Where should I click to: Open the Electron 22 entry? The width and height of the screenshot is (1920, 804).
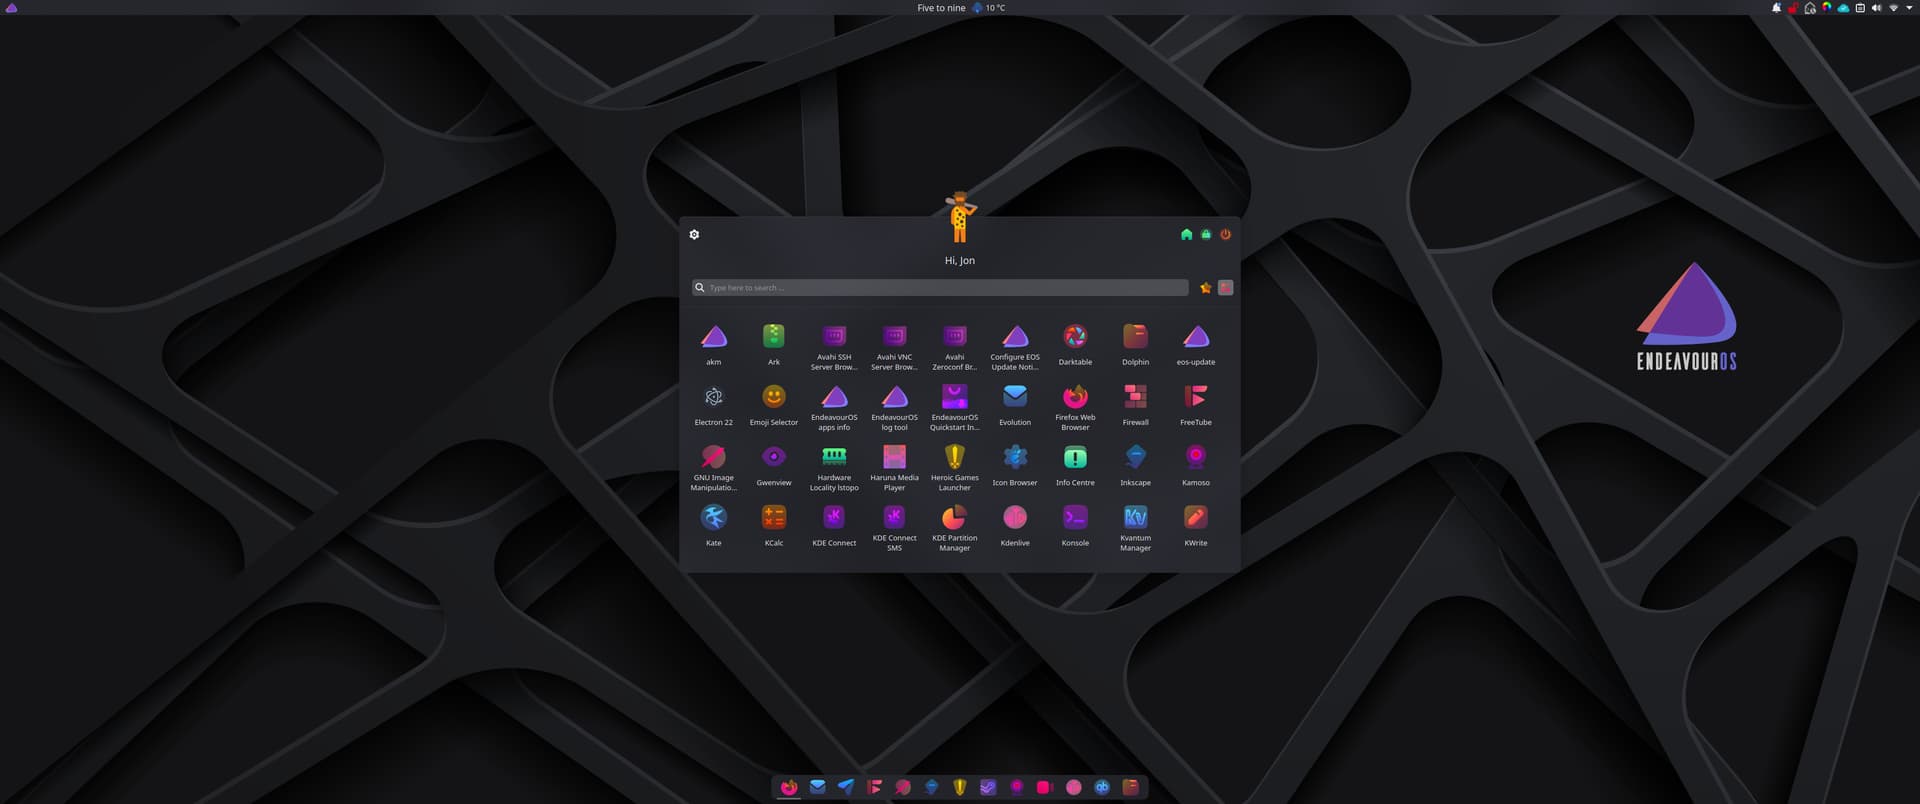tap(713, 406)
